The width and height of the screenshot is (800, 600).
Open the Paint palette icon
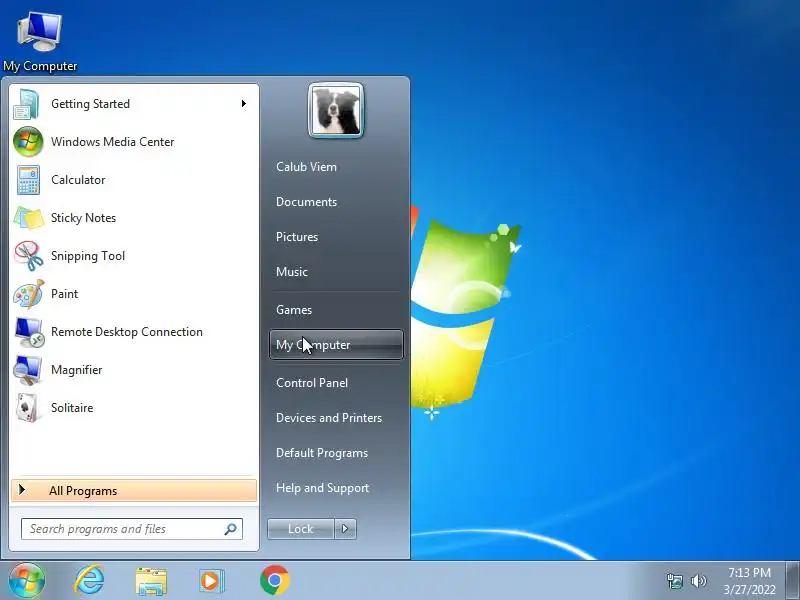coord(29,294)
